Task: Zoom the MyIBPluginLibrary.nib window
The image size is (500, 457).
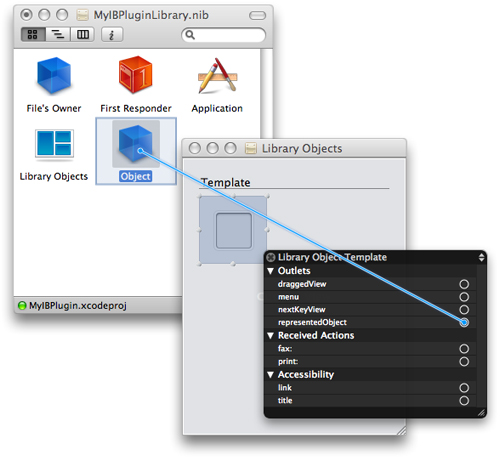Action: pos(62,15)
